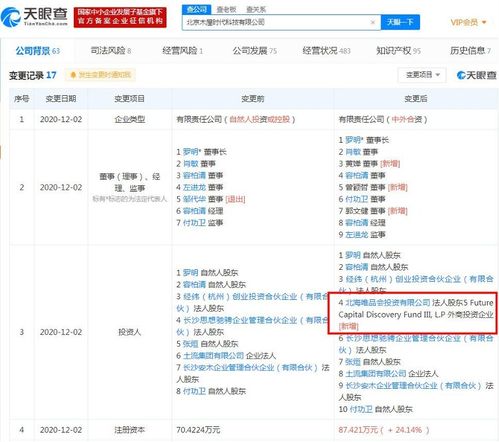Open the VIP会员 dropdown menu

tap(468, 22)
